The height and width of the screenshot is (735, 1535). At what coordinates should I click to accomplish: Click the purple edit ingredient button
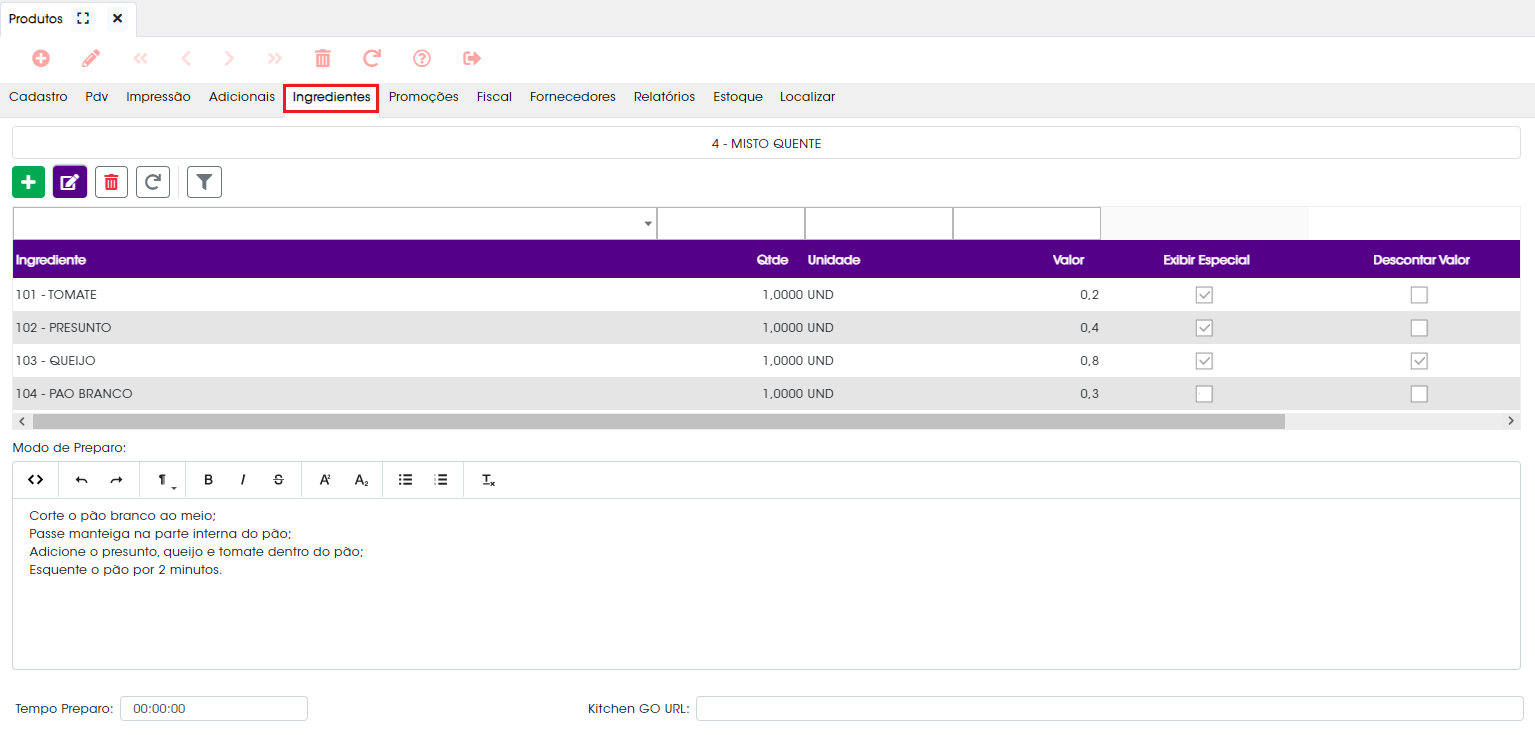pos(70,182)
